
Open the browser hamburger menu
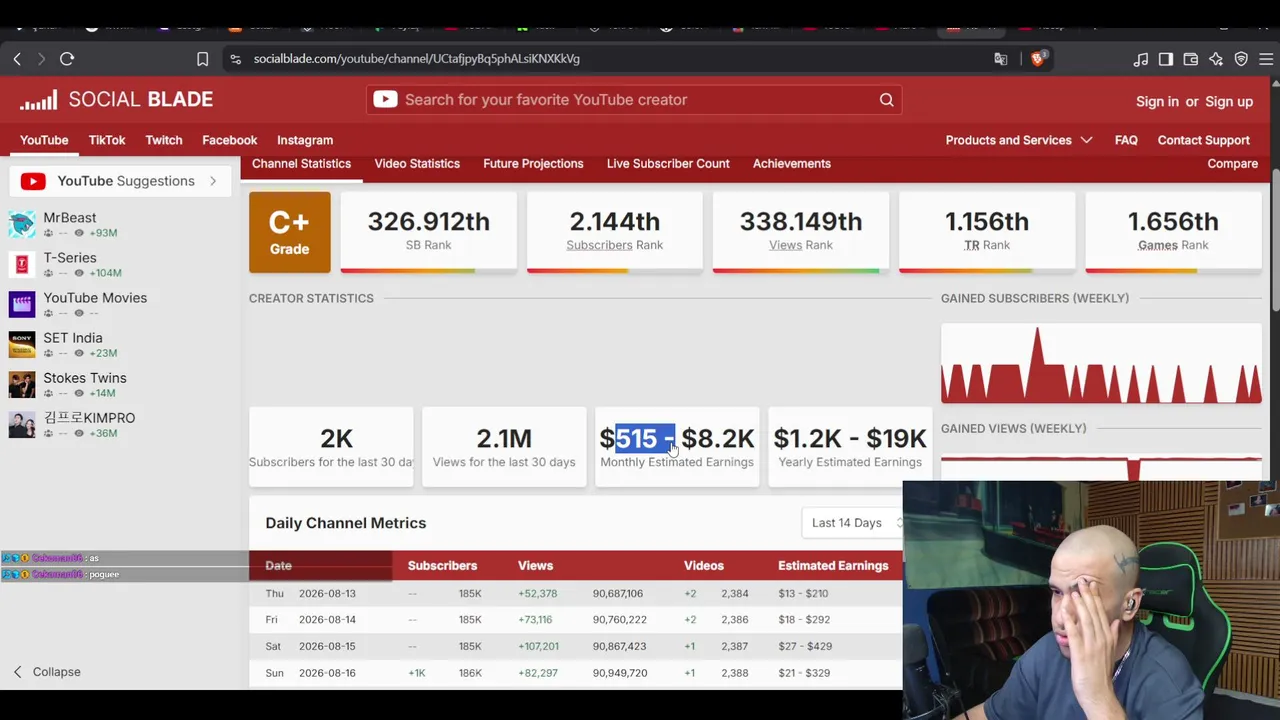coord(1266,59)
